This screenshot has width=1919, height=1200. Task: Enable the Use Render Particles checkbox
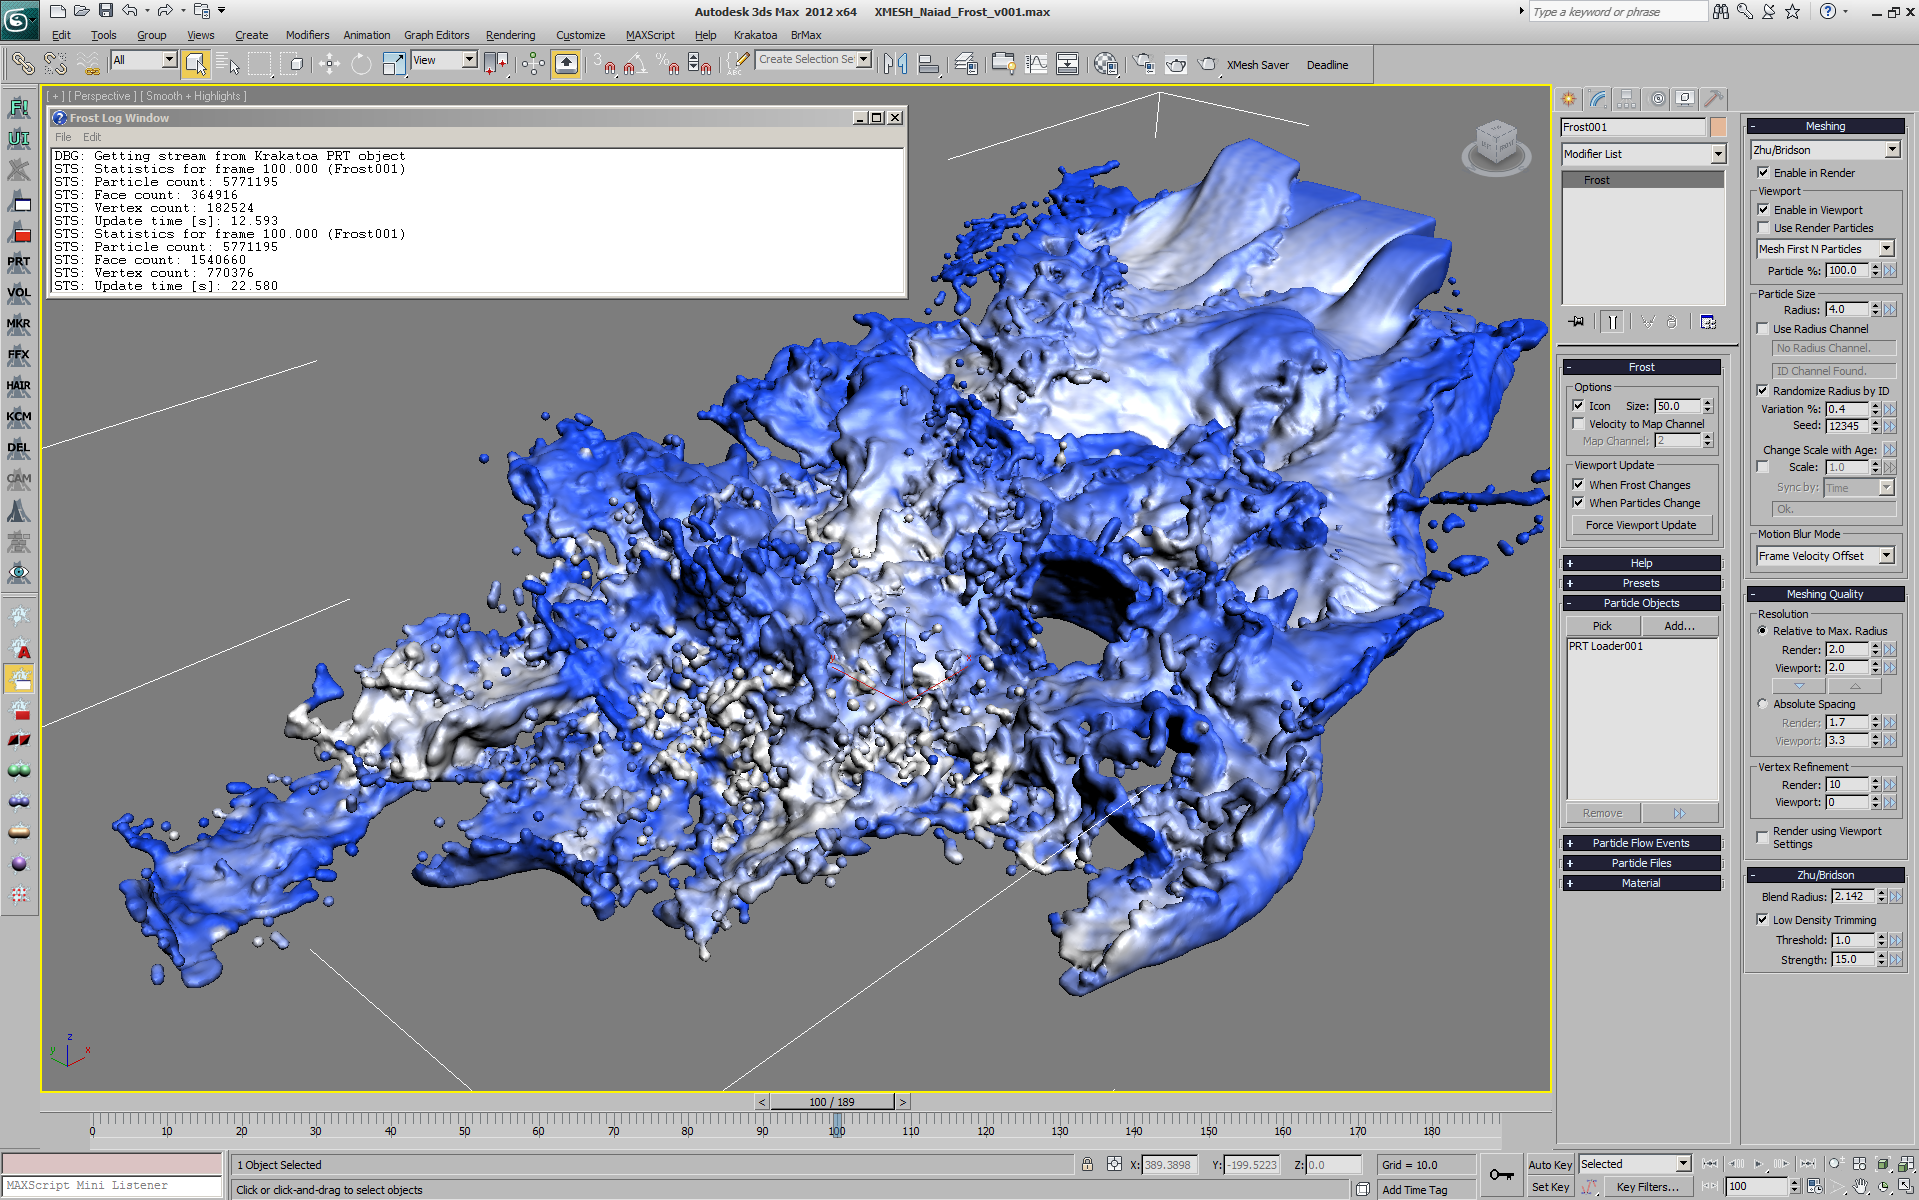(1763, 227)
